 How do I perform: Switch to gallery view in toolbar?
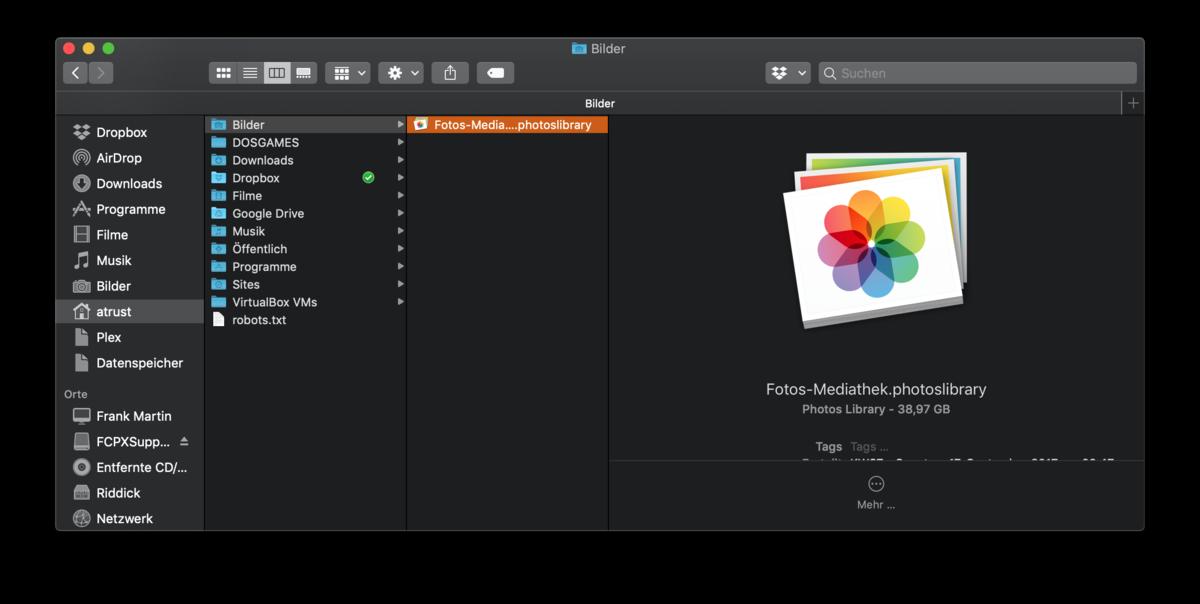coord(304,73)
